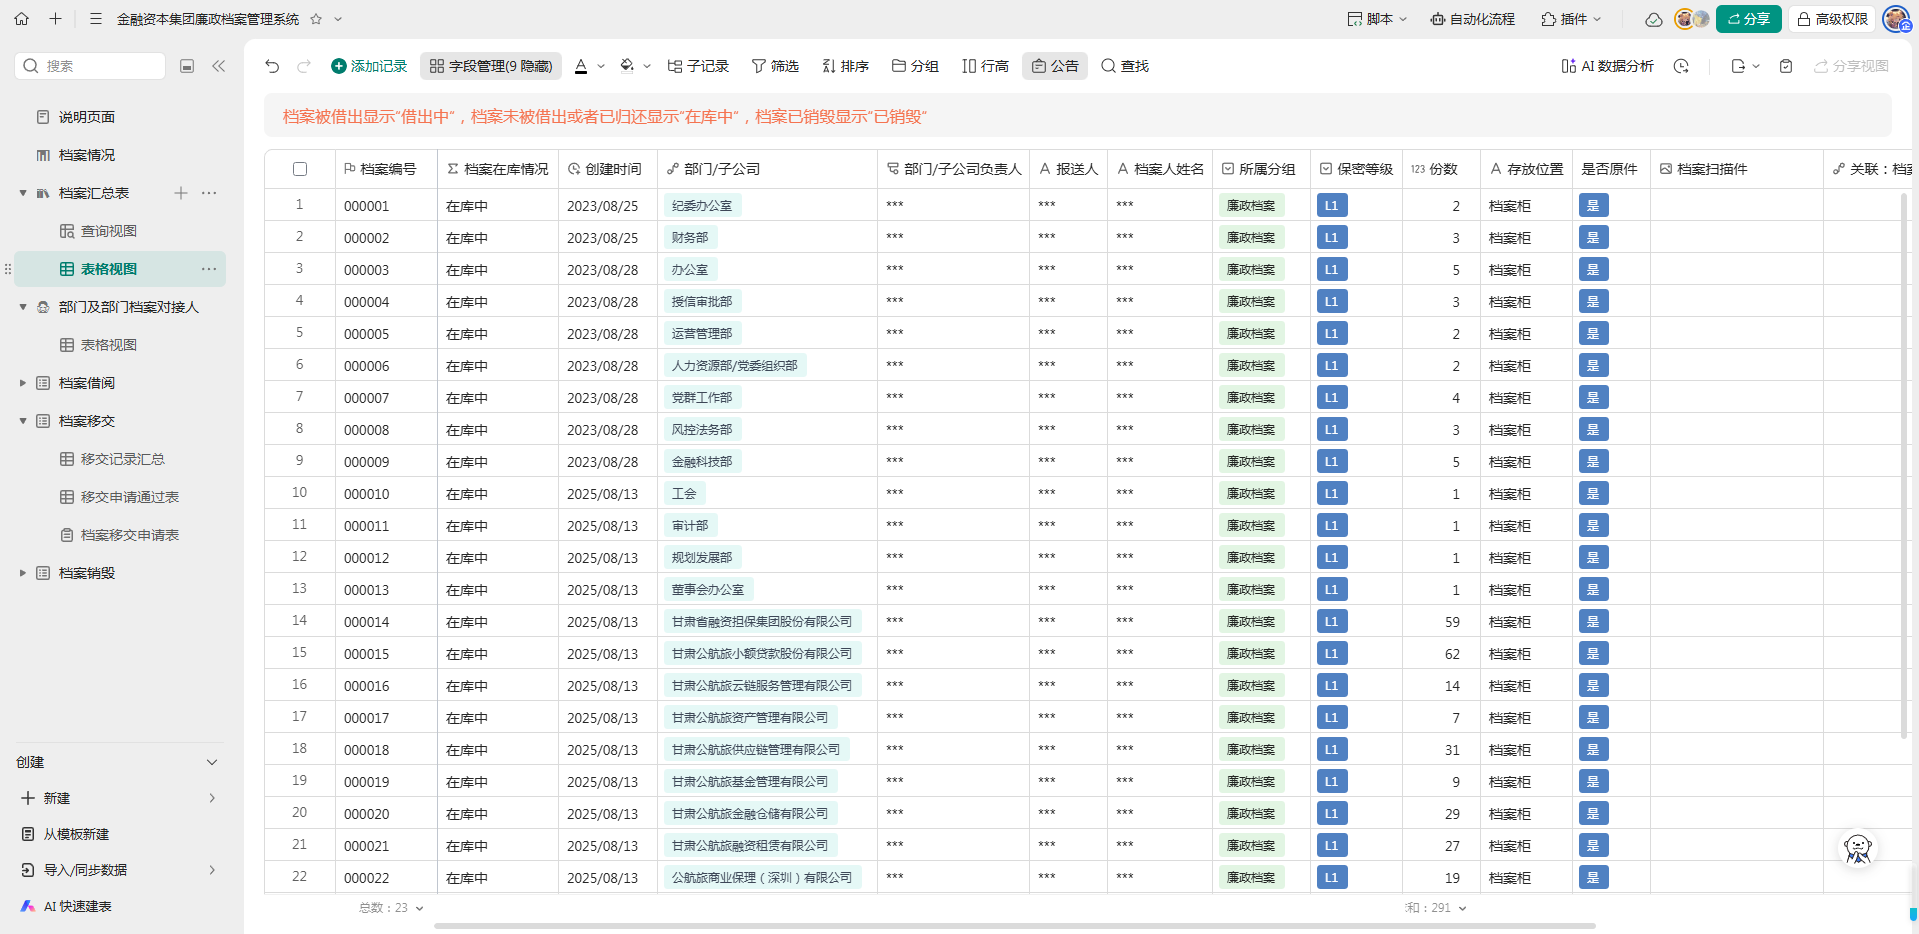Open the fill color picker tool
The width and height of the screenshot is (1919, 934).
[628, 66]
